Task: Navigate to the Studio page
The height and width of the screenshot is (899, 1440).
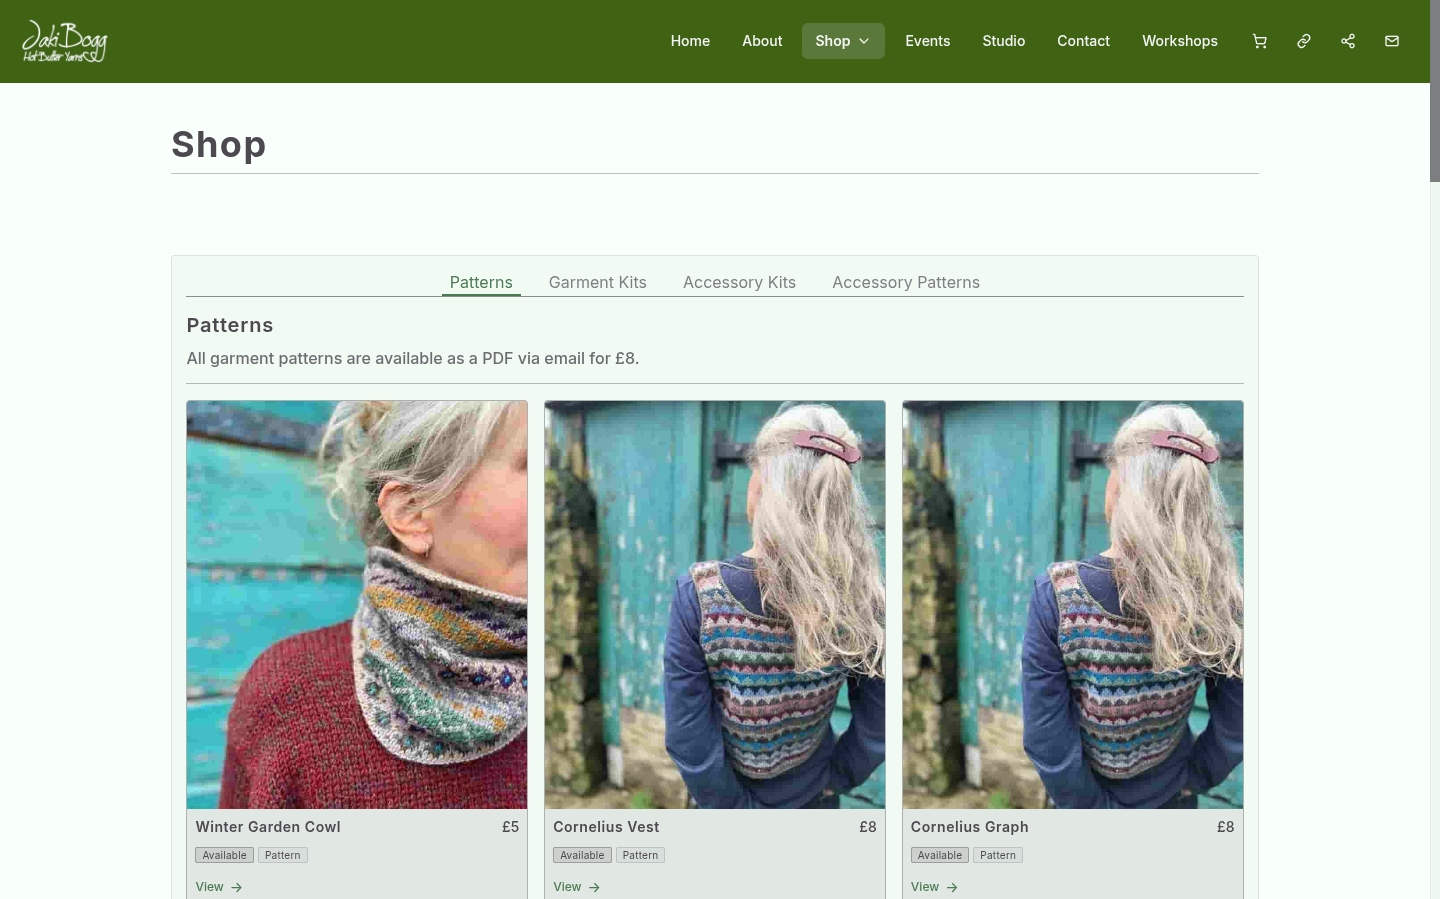Action: [1003, 41]
